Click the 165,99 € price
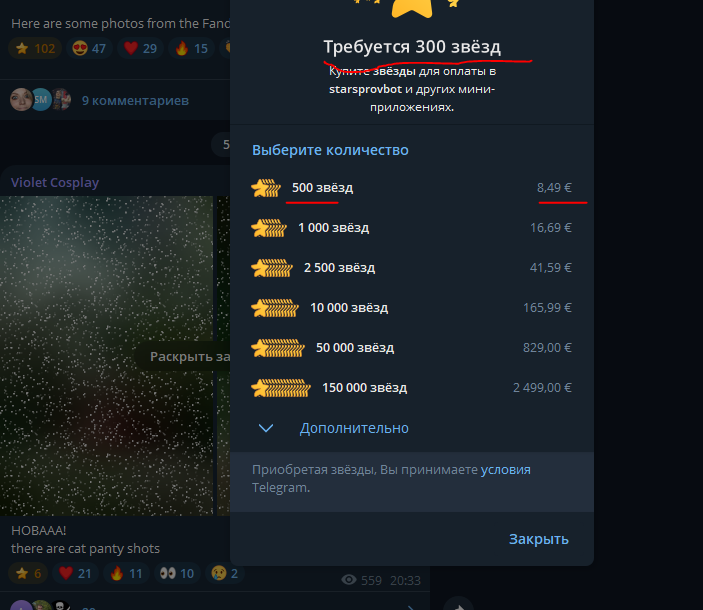Image resolution: width=703 pixels, height=610 pixels. 547,307
